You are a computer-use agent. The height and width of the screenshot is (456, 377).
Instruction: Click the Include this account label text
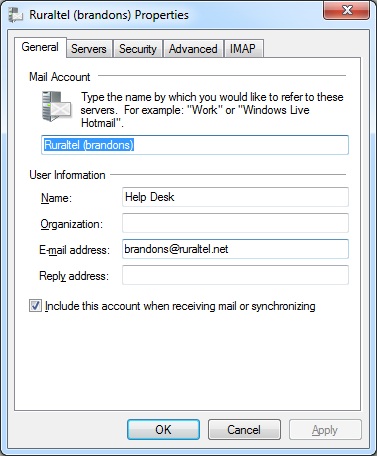pos(180,306)
